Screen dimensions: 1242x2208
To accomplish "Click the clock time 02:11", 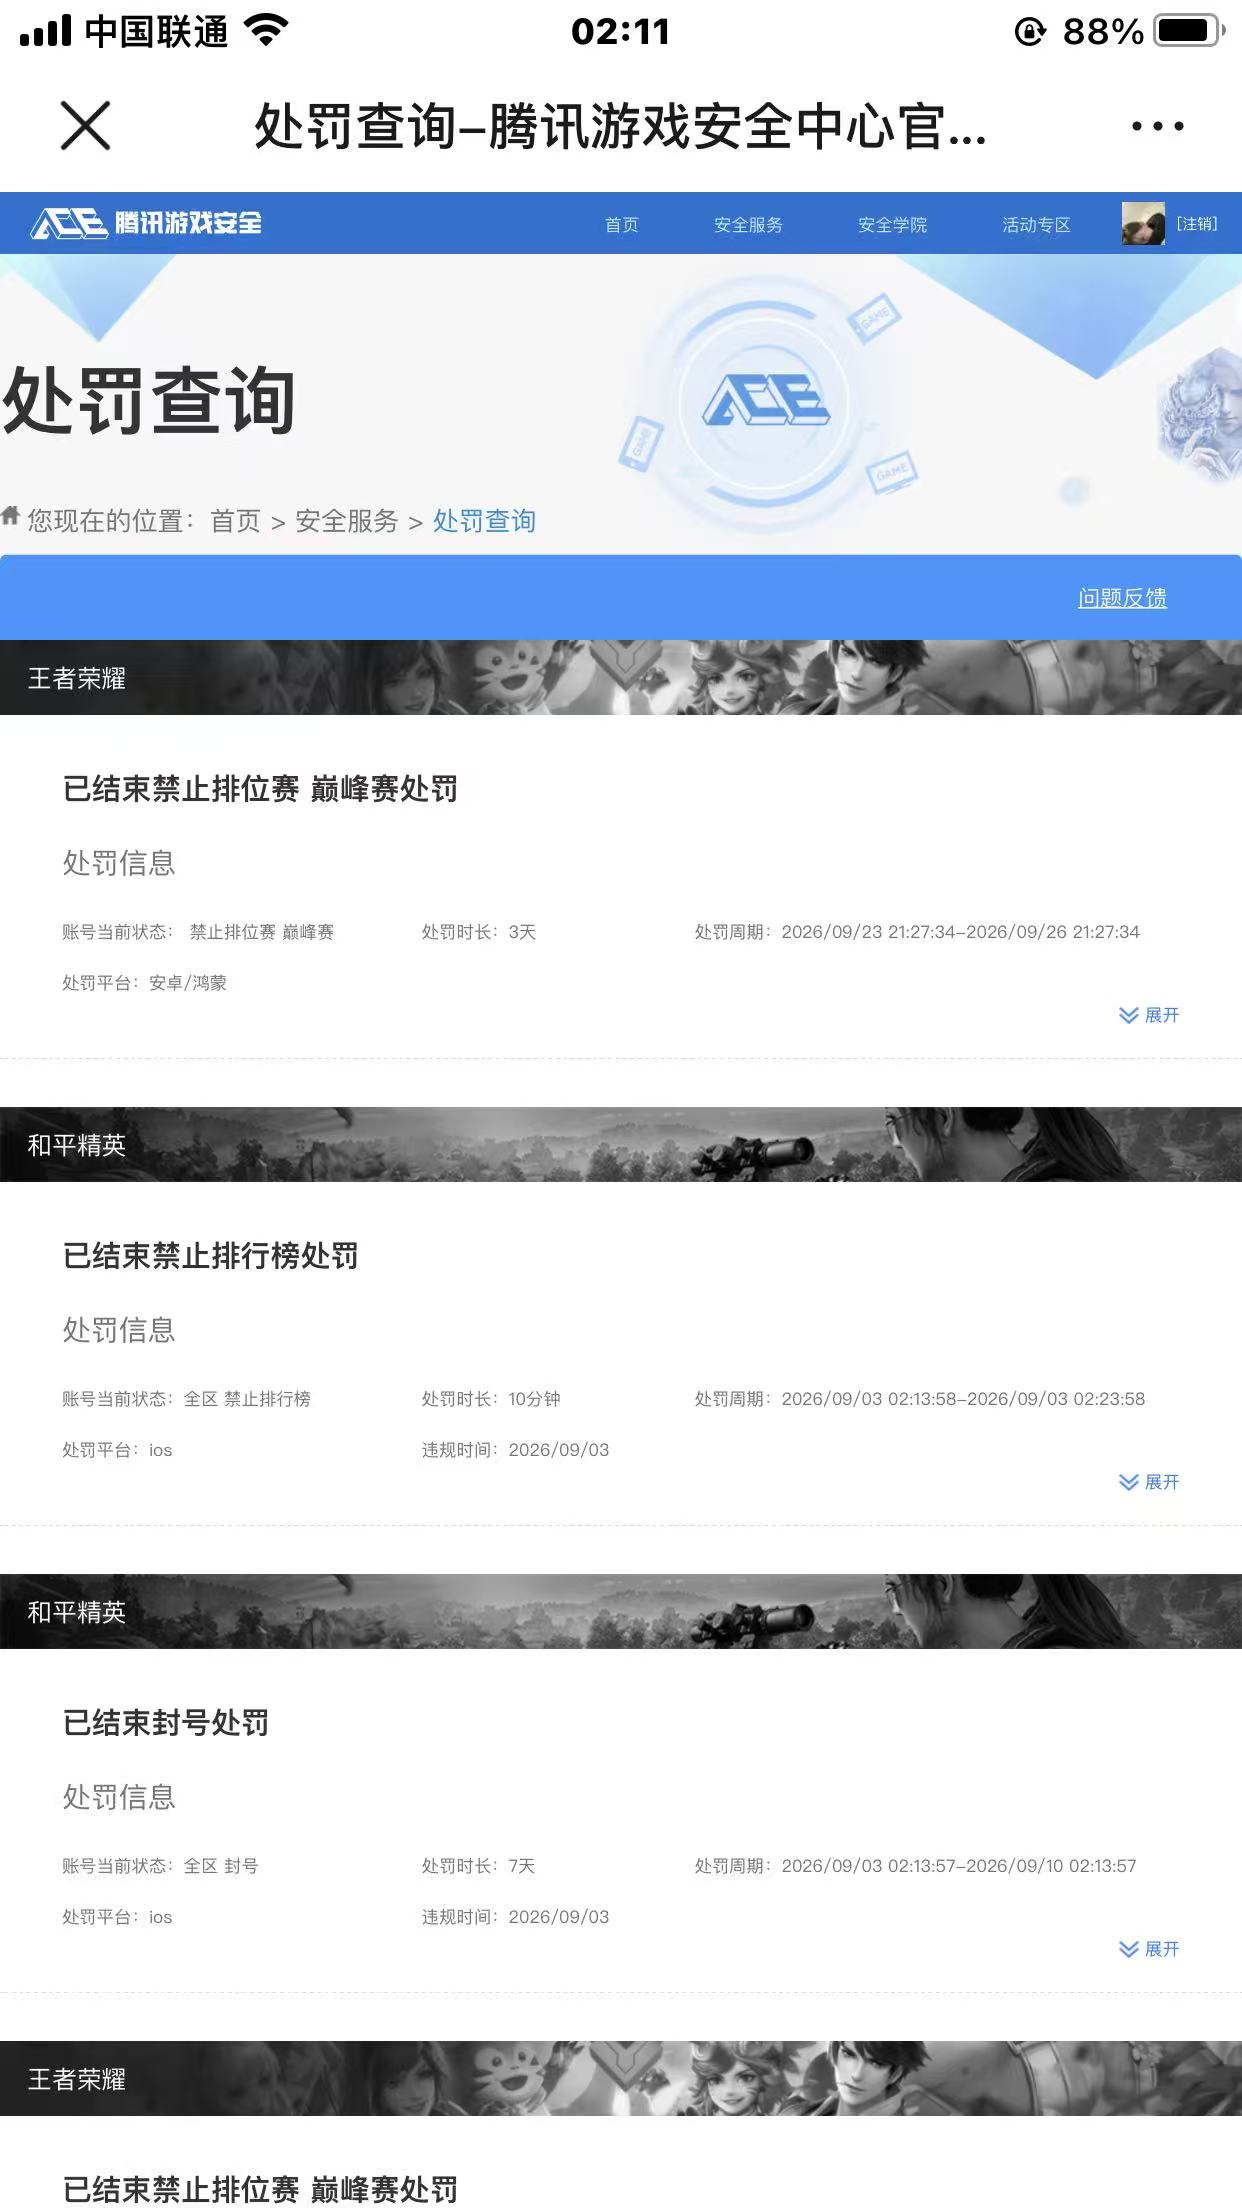I will [x=620, y=32].
